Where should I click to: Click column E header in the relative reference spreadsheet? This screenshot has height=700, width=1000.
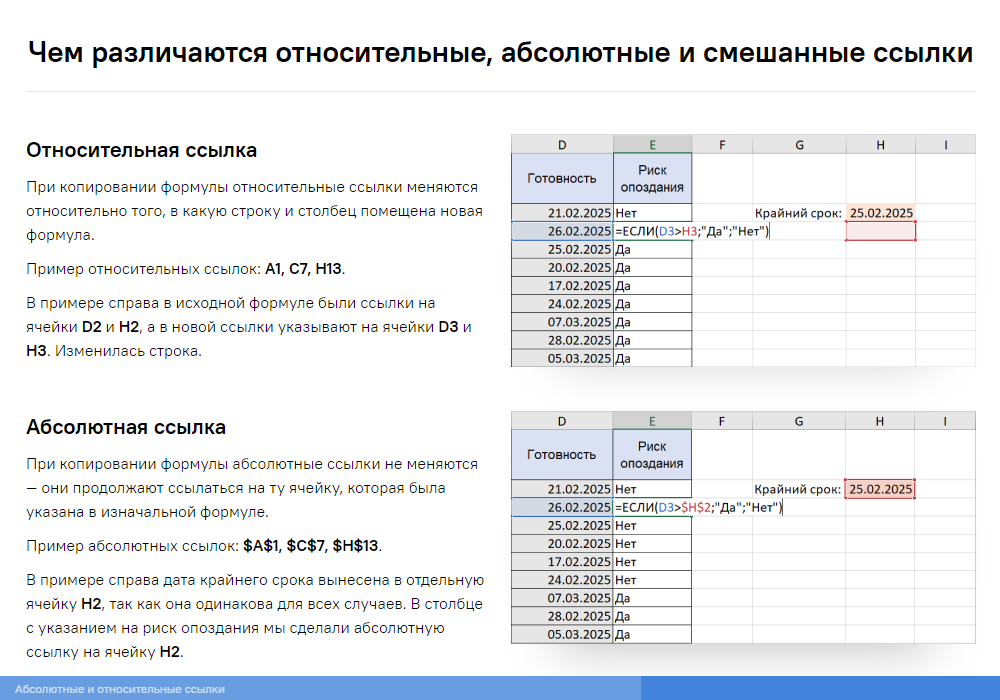651,145
